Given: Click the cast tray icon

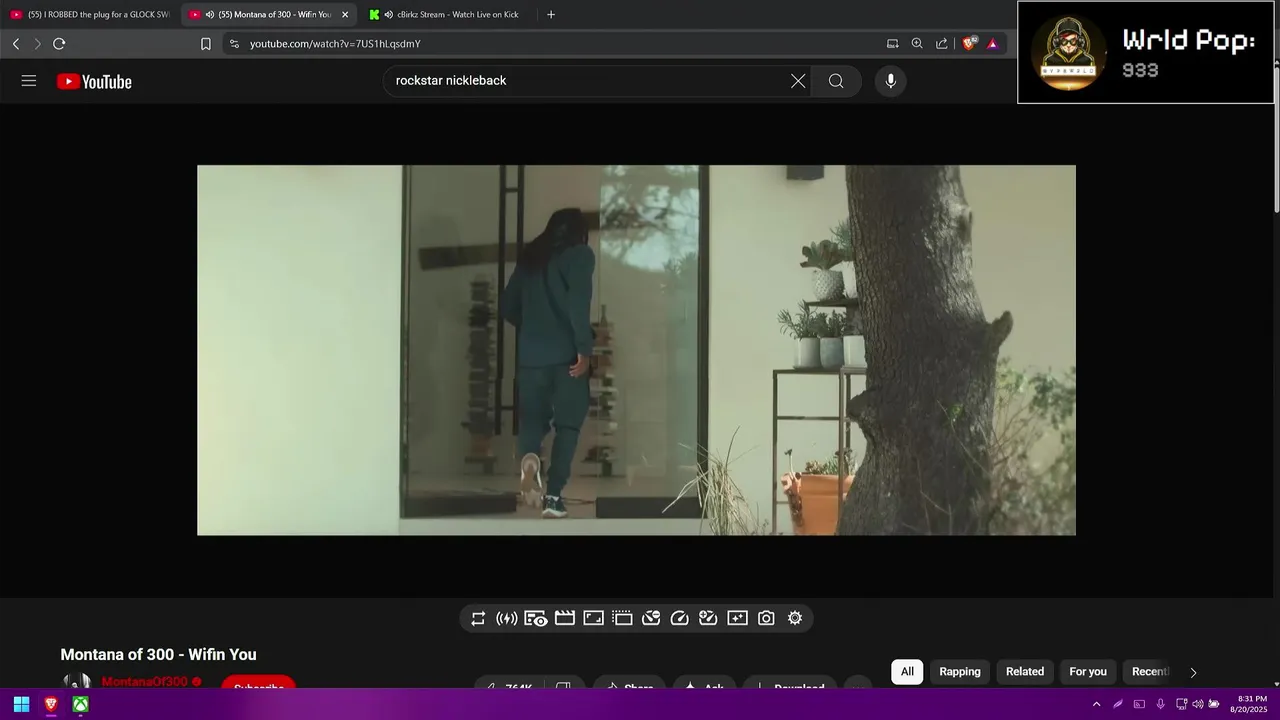Looking at the screenshot, I should (x=1139, y=704).
